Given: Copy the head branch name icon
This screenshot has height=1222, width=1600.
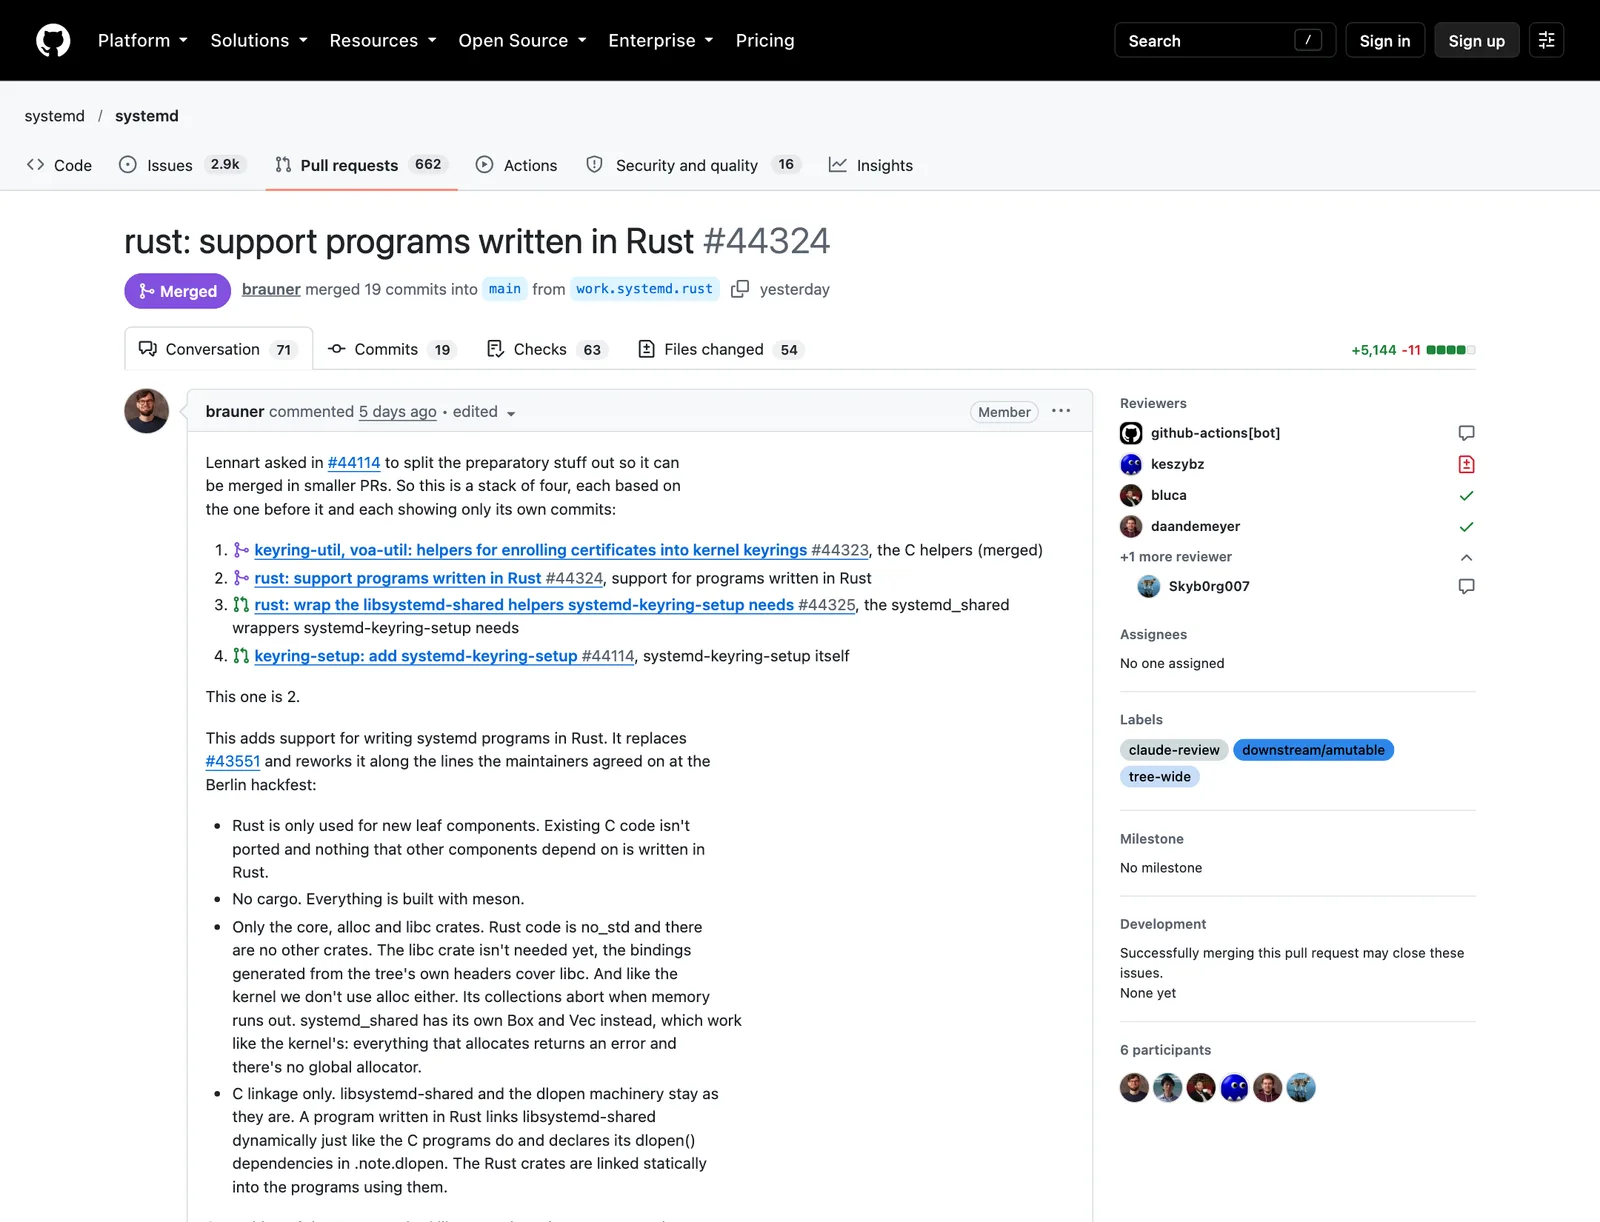Looking at the screenshot, I should (x=740, y=289).
